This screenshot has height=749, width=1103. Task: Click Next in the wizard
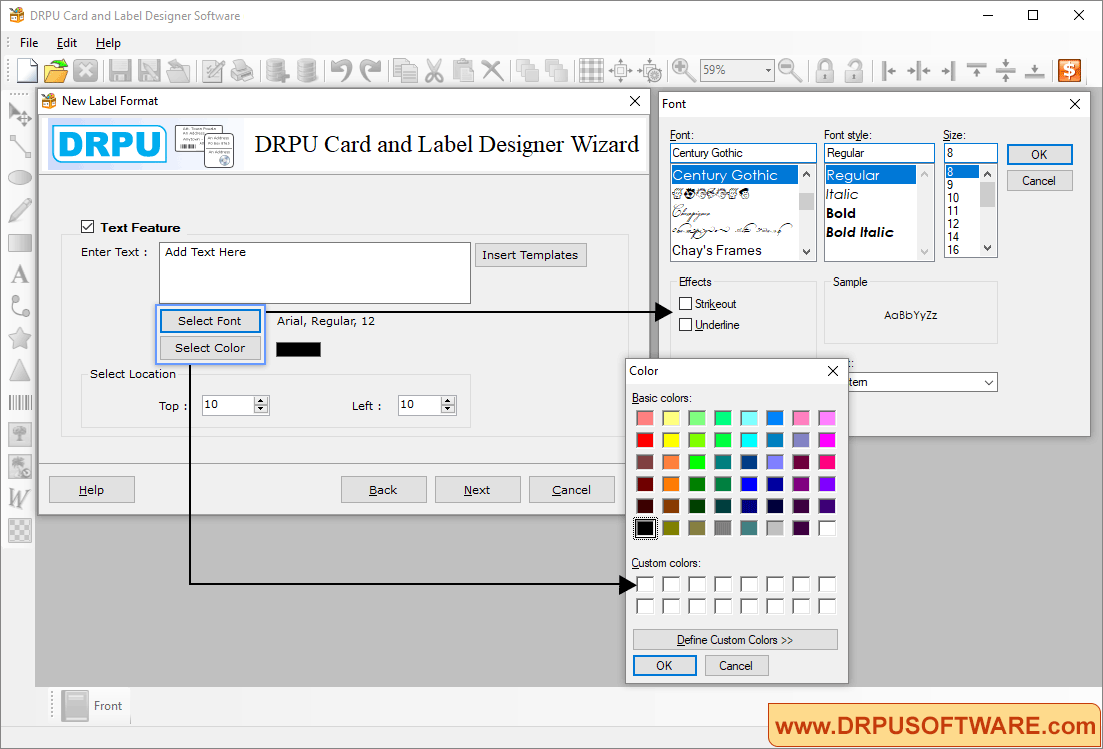pos(477,489)
